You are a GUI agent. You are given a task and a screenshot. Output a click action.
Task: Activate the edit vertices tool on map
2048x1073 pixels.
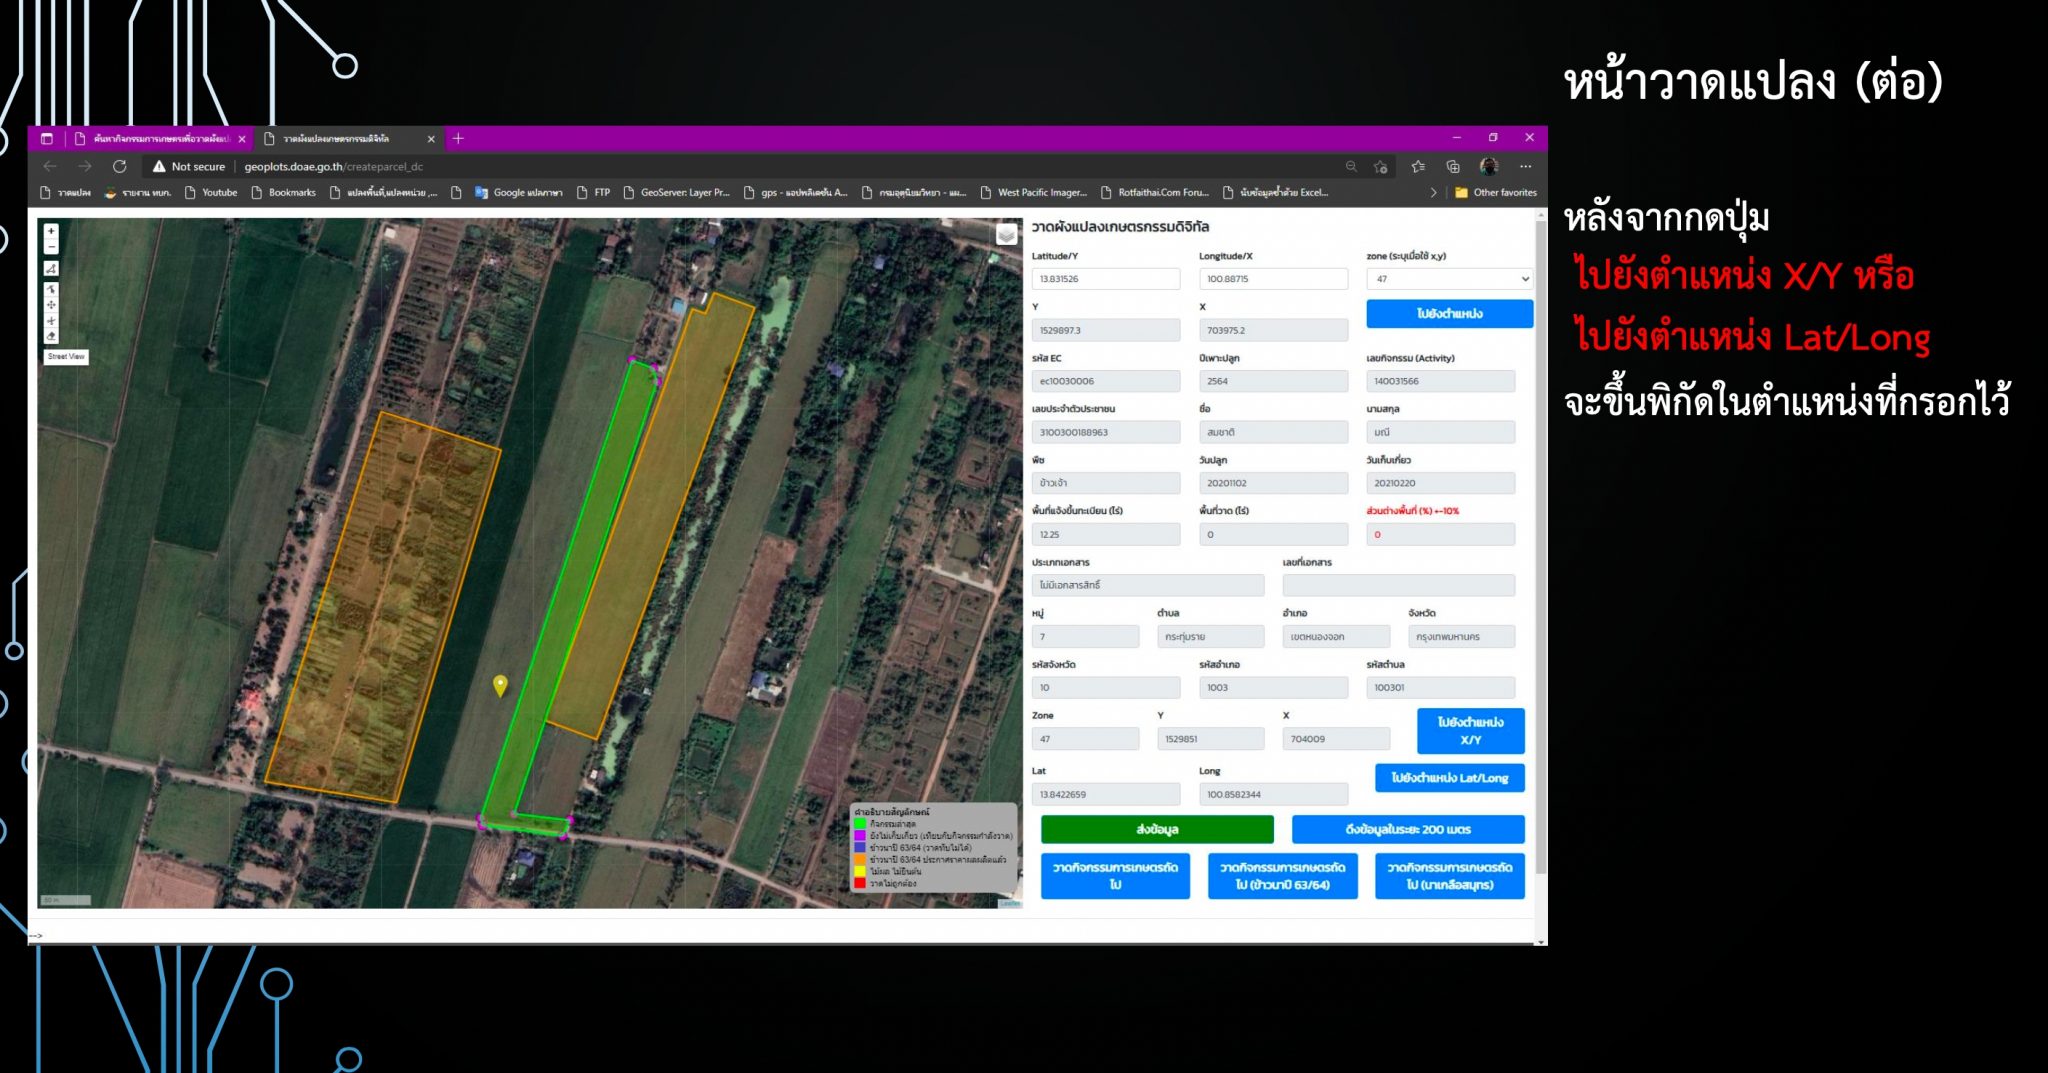pyautogui.click(x=51, y=289)
